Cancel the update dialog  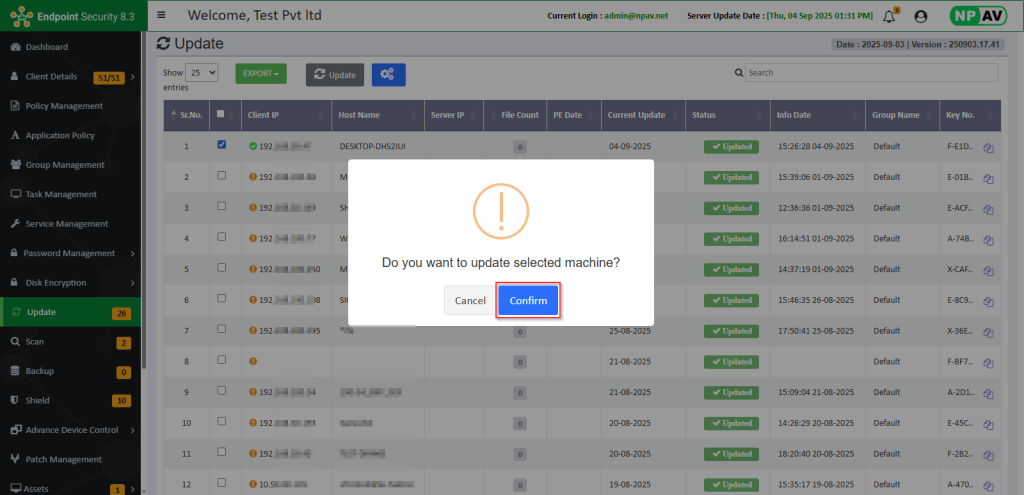[x=470, y=301]
